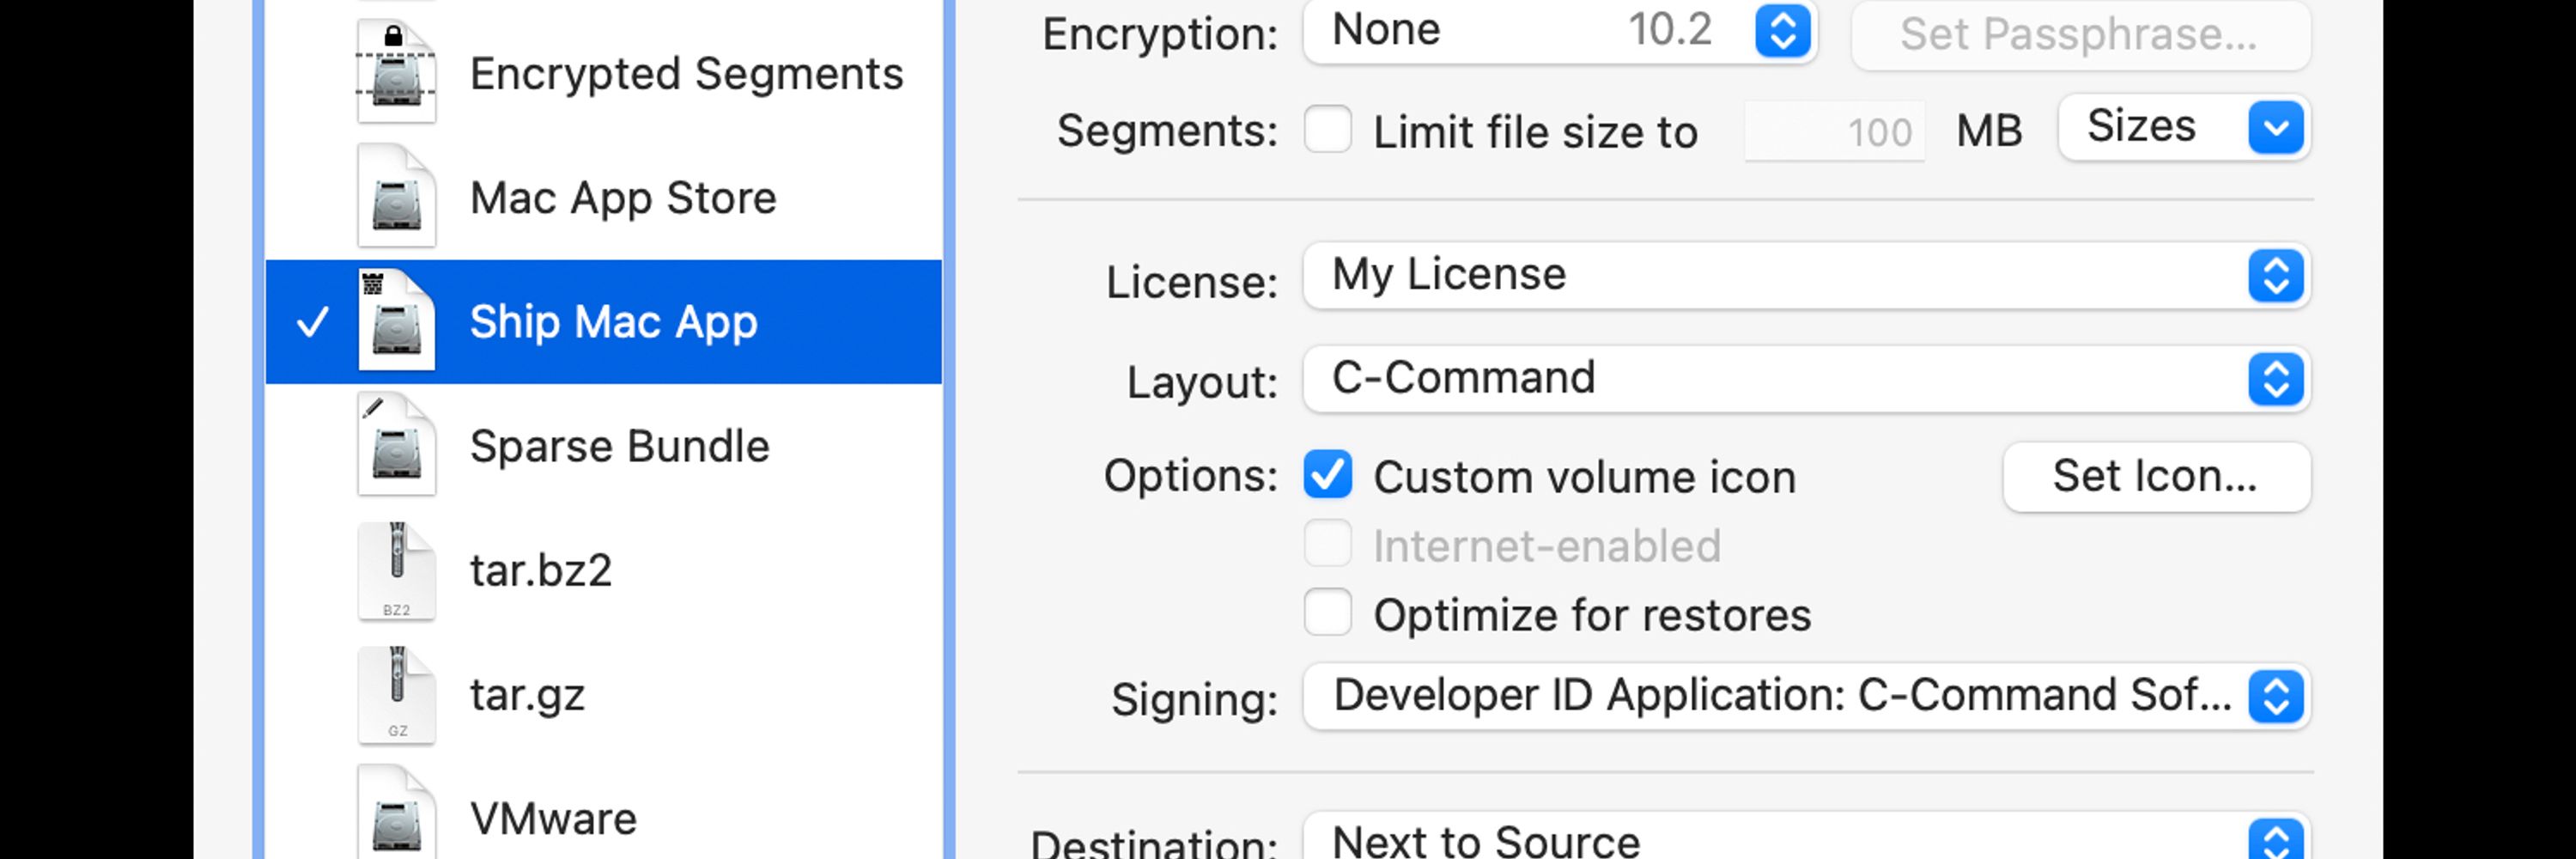Click the Mac App Store configuration icon

396,197
